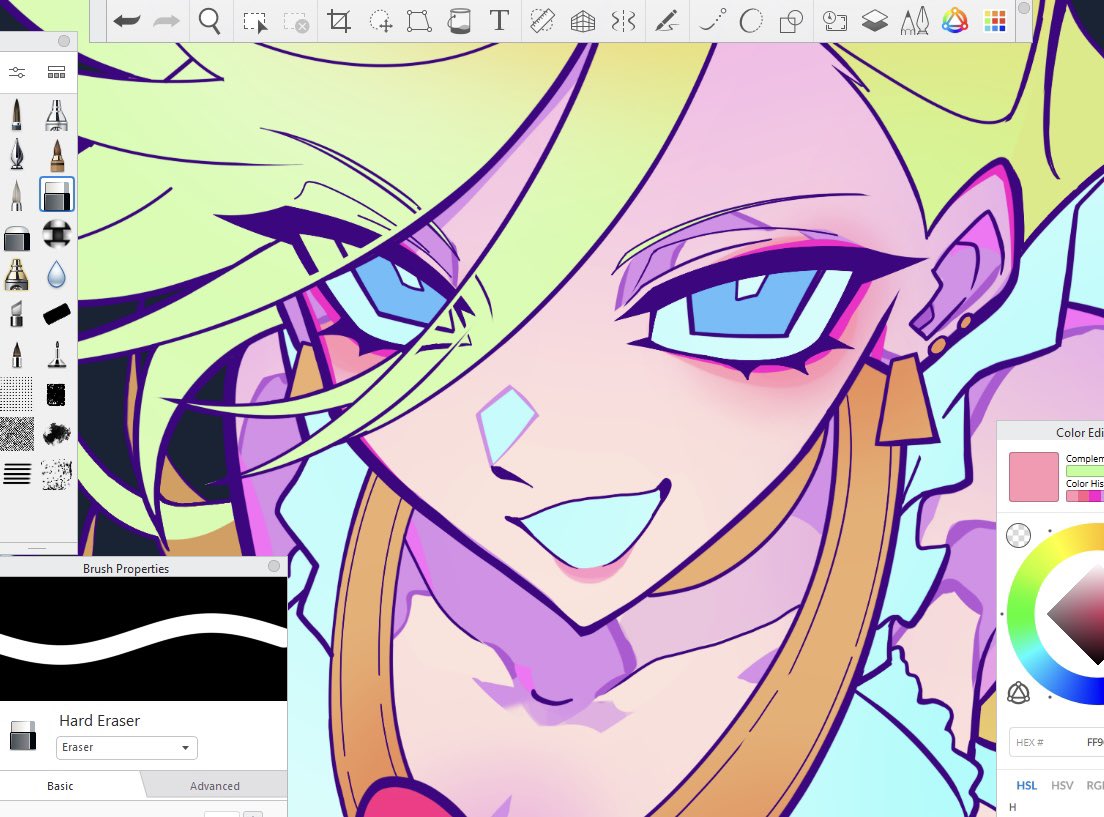Close the Brush Properties panel
The width and height of the screenshot is (1104, 817).
(x=274, y=566)
